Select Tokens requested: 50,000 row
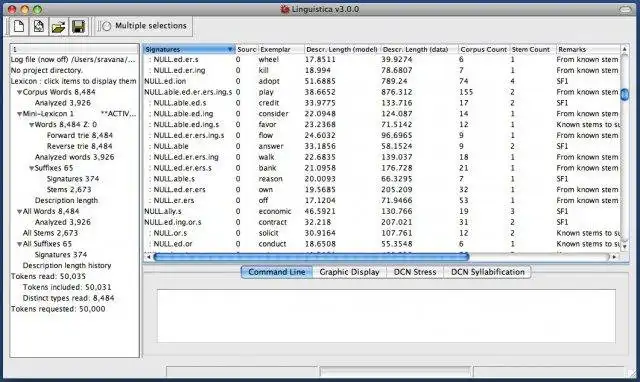This screenshot has height=382, width=640. click(x=58, y=309)
